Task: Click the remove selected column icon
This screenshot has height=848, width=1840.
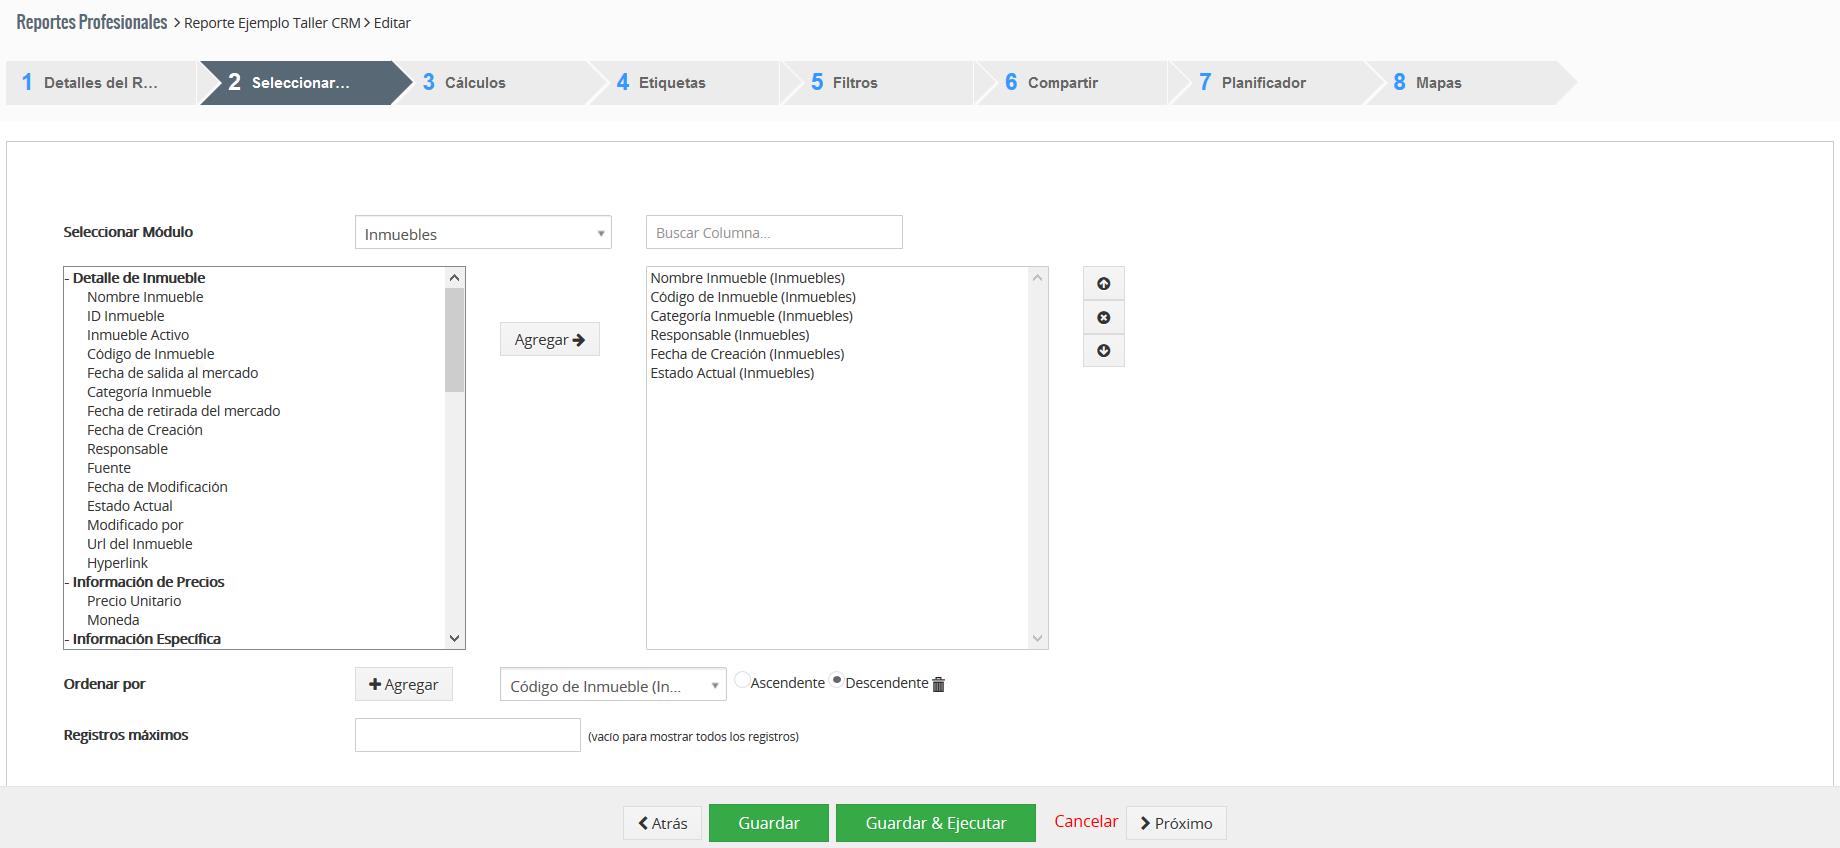Action: [1103, 318]
